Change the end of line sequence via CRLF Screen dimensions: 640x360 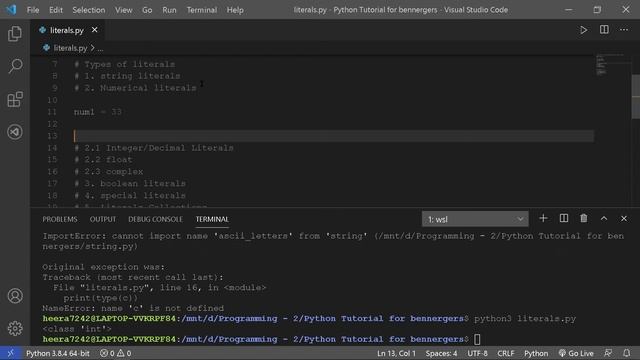(506, 353)
